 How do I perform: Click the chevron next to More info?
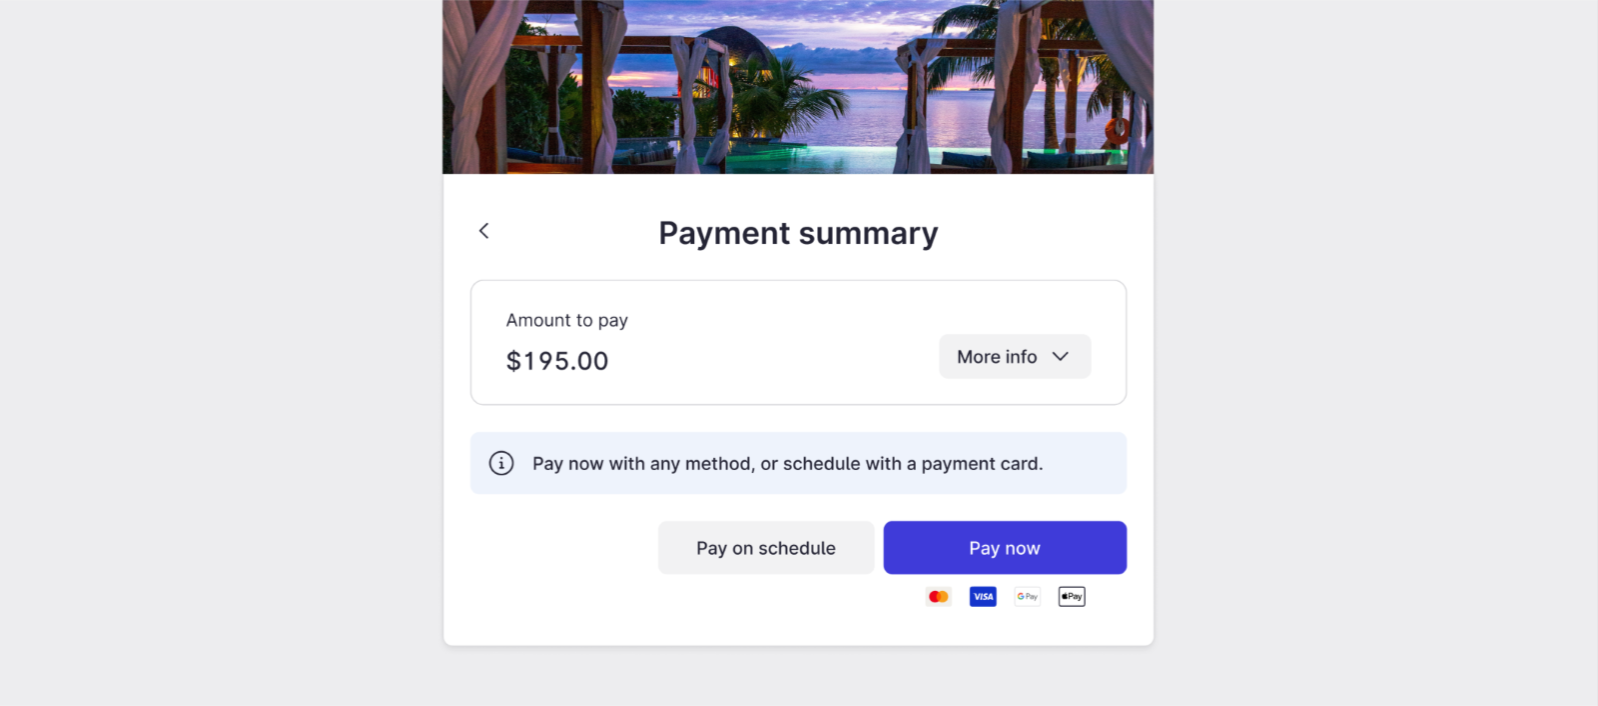[1060, 356]
